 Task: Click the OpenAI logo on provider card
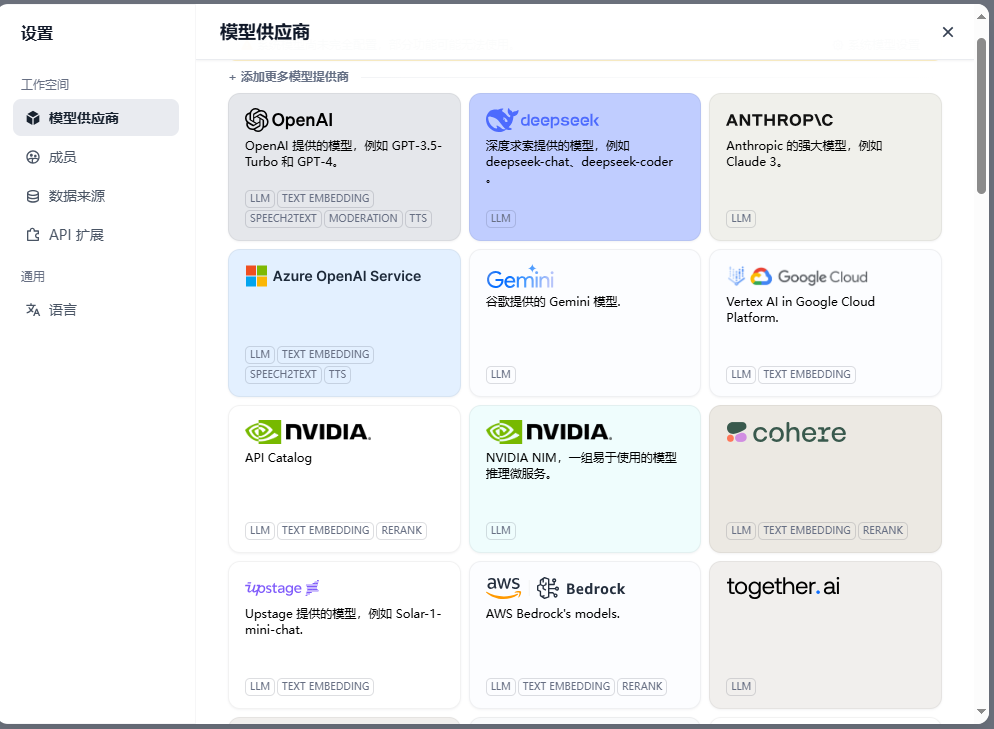tap(288, 119)
